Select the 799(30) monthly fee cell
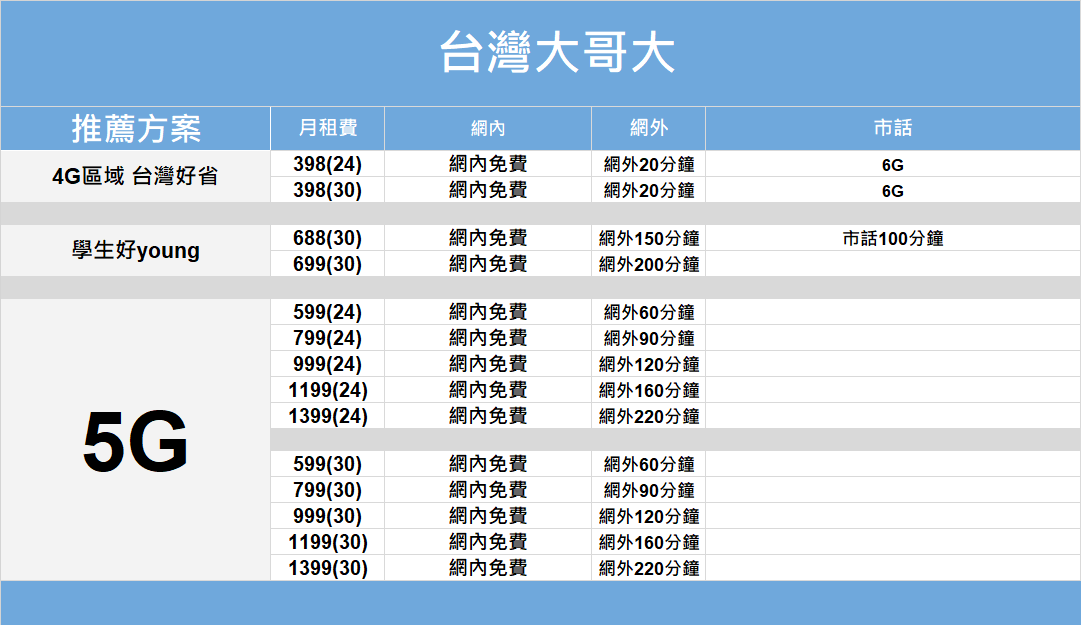 click(x=327, y=490)
